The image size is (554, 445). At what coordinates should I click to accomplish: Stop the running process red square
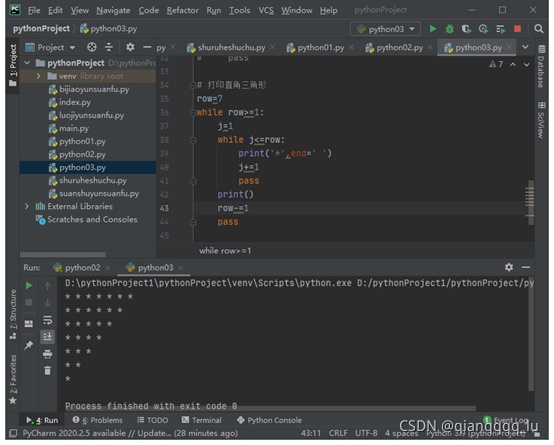[x=517, y=29]
